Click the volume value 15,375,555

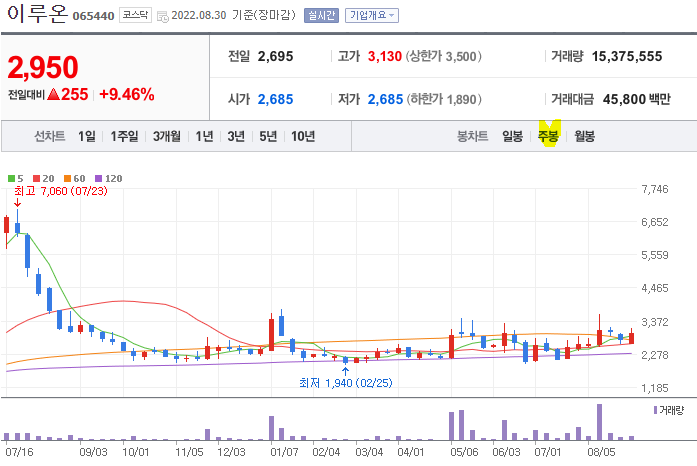[627, 56]
